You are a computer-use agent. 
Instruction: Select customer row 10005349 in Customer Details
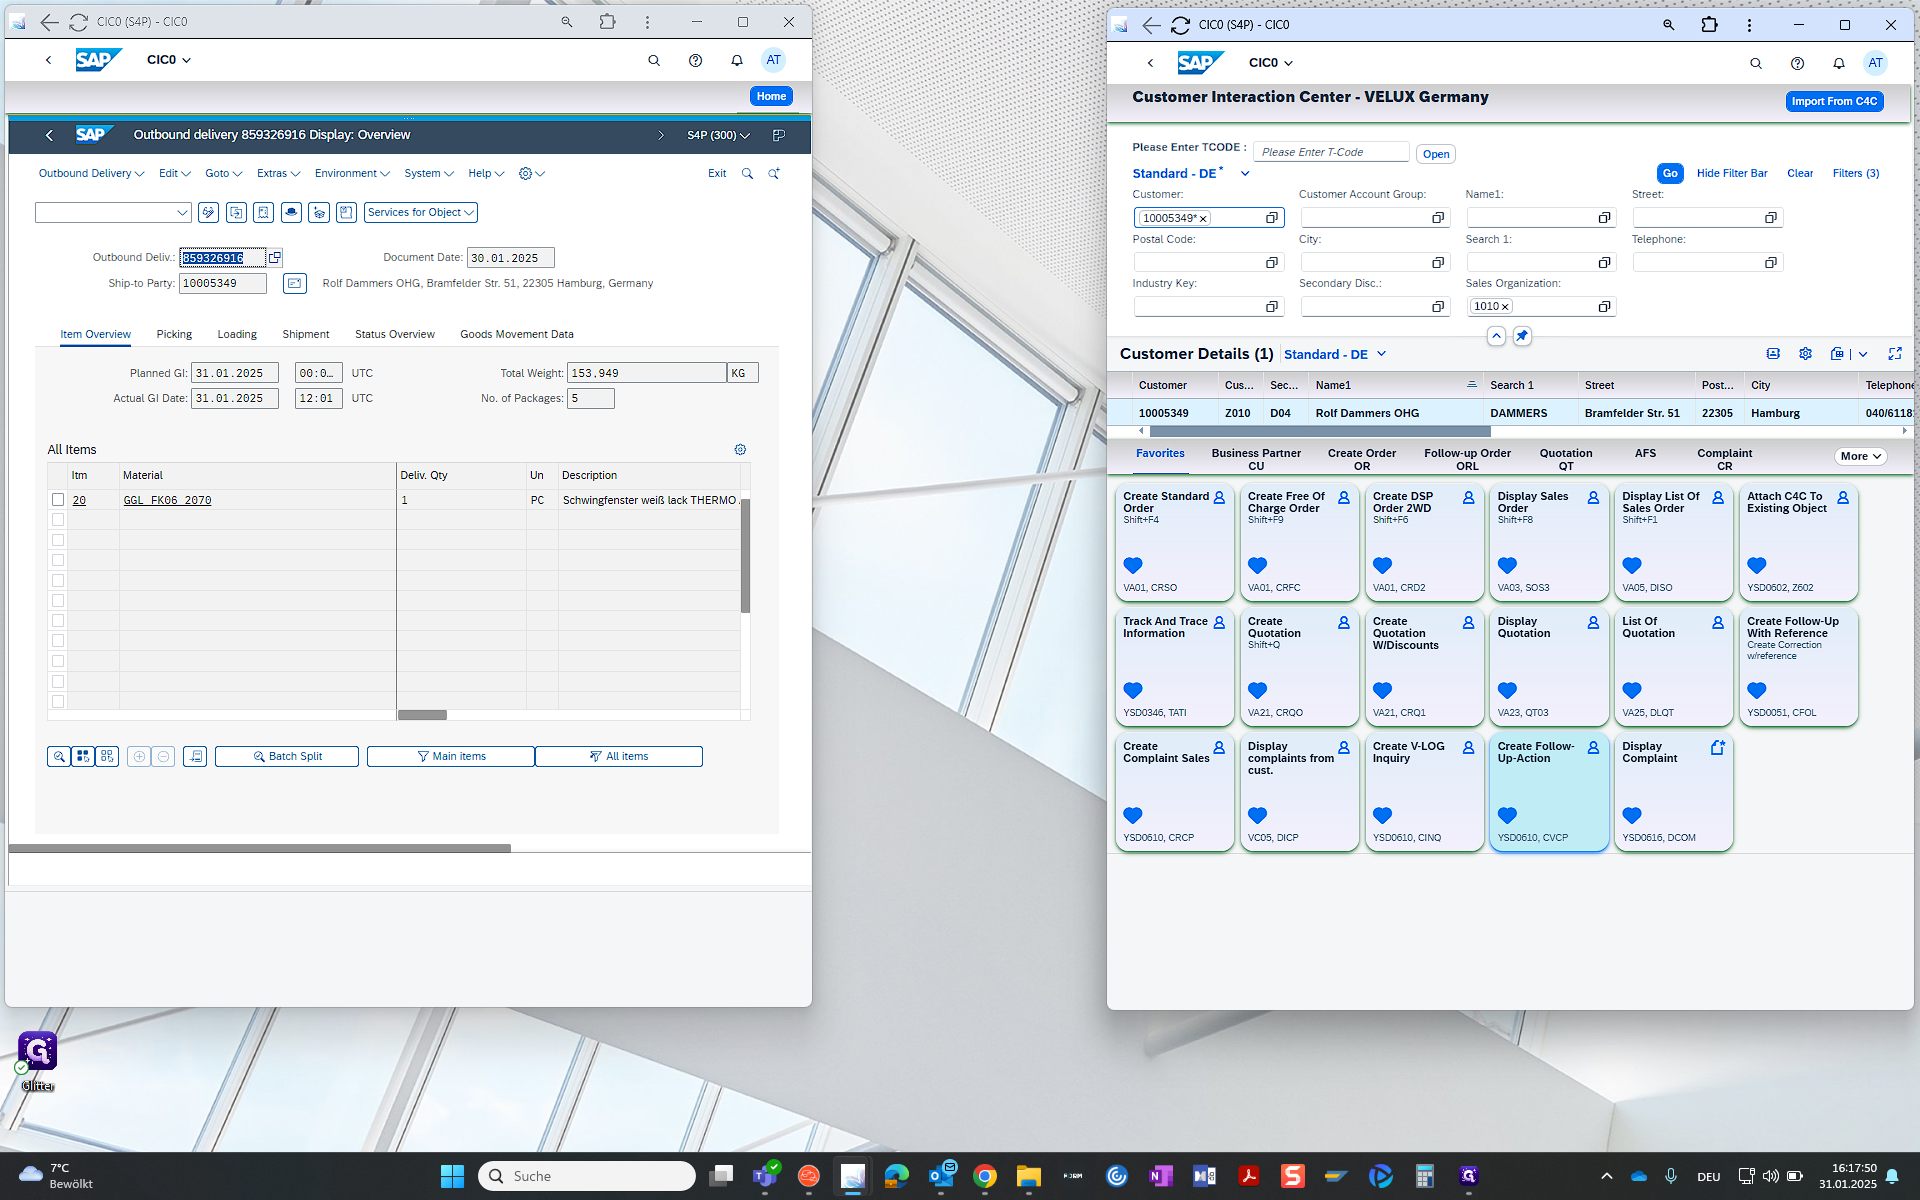click(1510, 413)
